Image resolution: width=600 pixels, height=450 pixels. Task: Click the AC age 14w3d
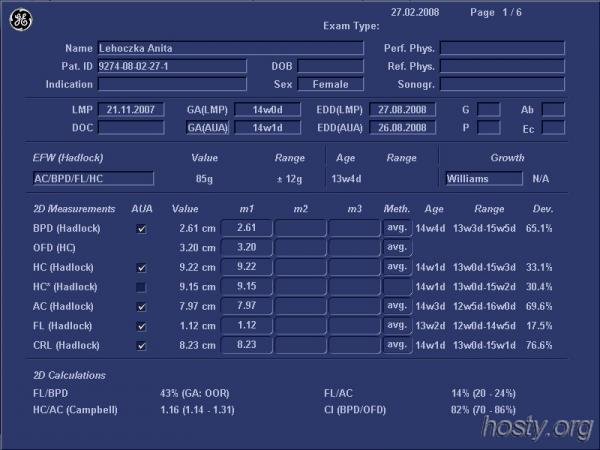coord(430,307)
